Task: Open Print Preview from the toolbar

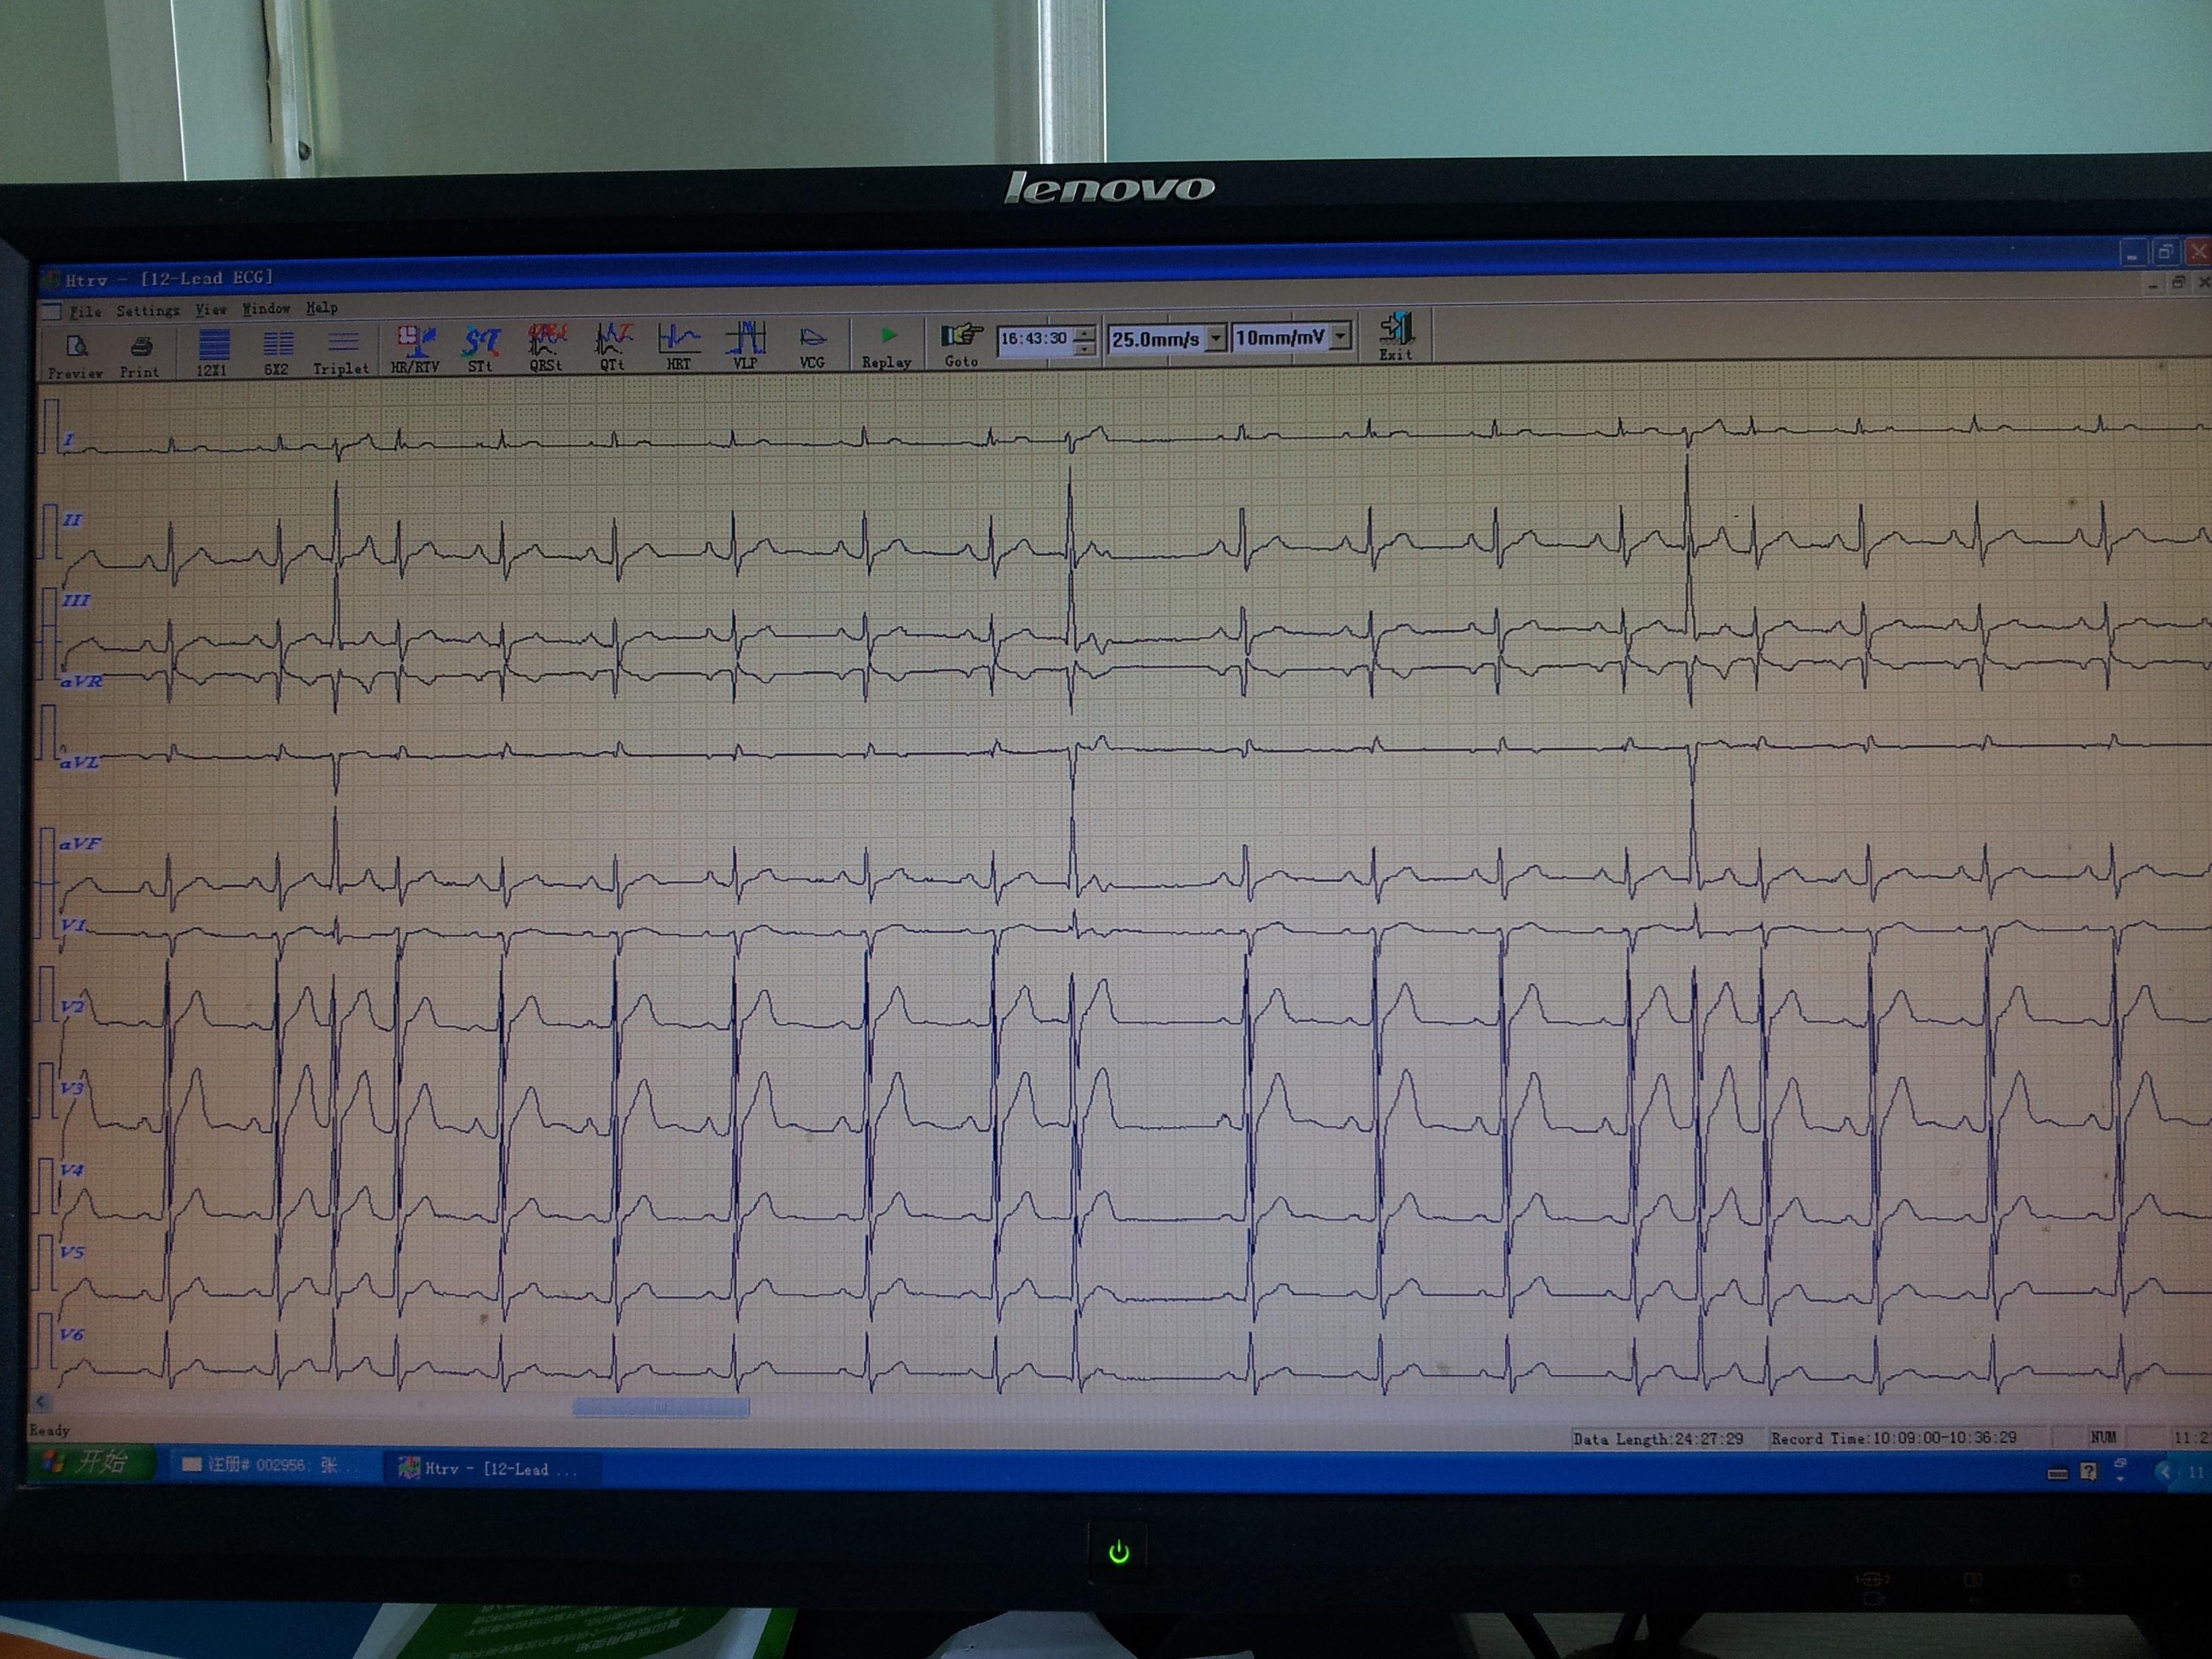Action: click(75, 355)
